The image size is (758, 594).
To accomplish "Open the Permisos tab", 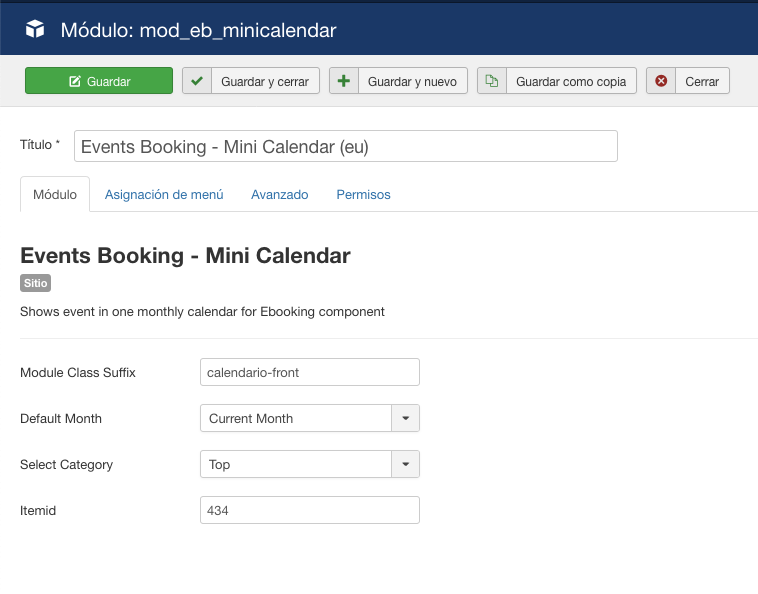I will point(363,194).
